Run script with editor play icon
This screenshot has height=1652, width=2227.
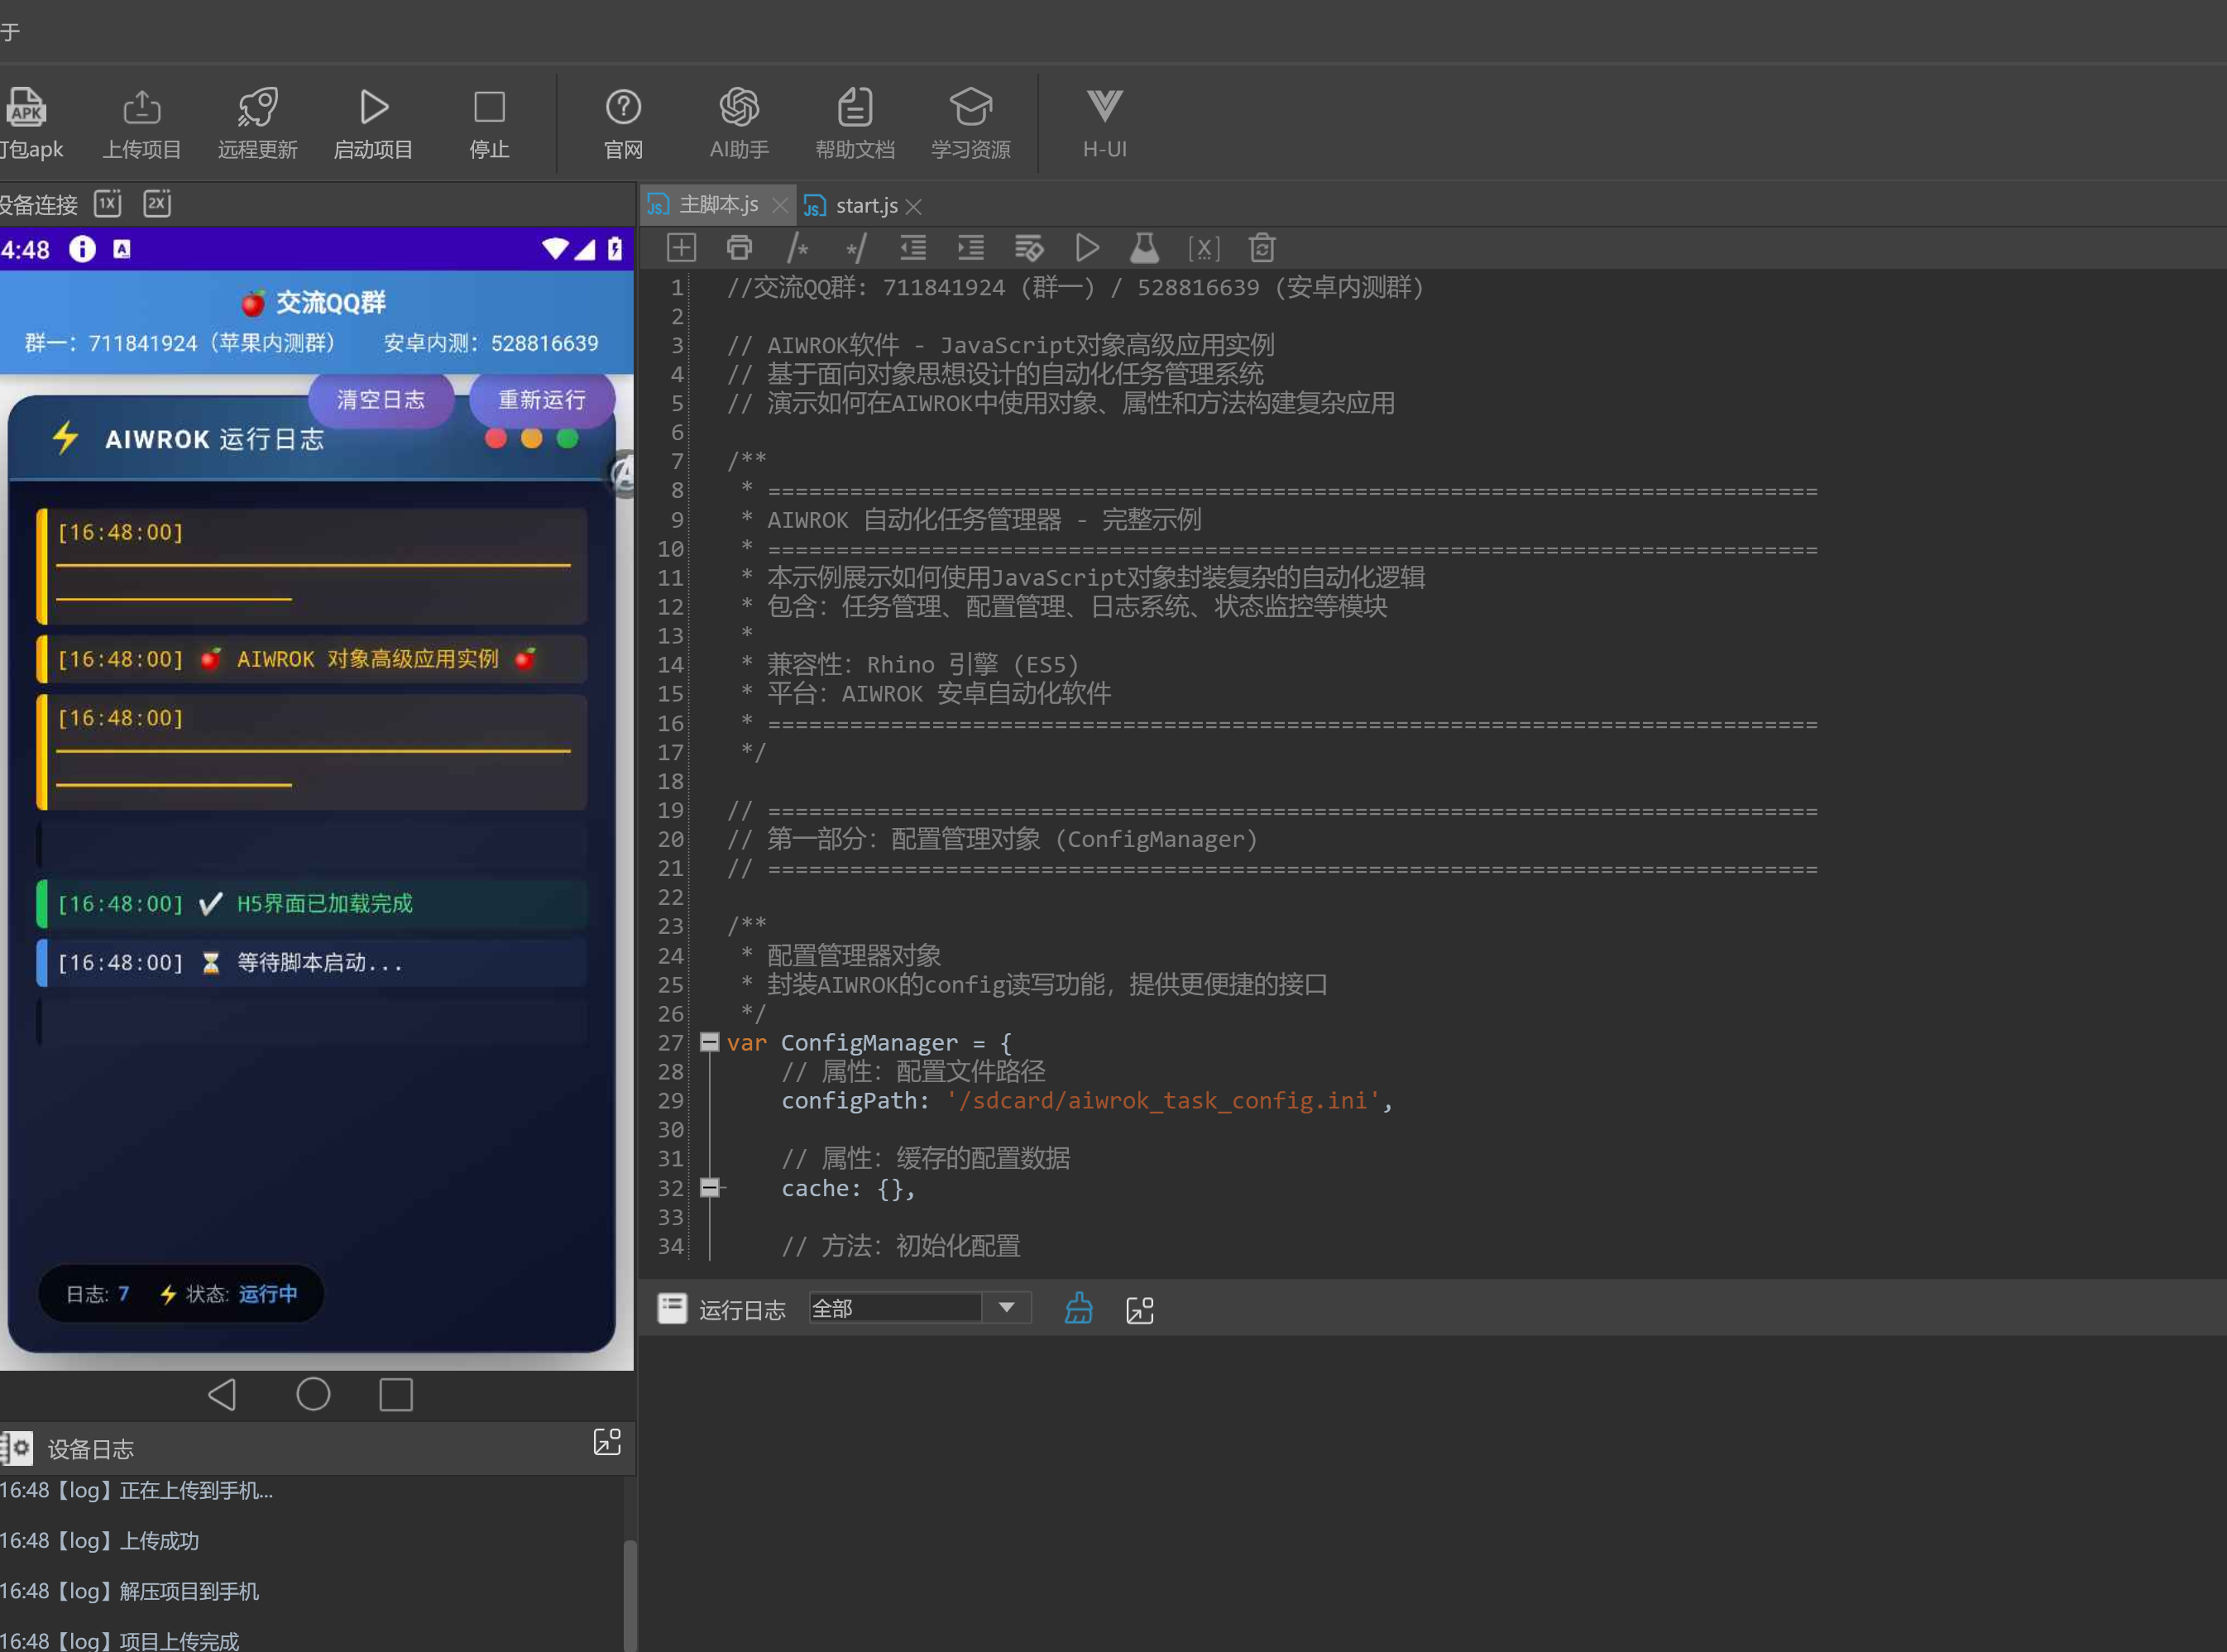click(1087, 247)
